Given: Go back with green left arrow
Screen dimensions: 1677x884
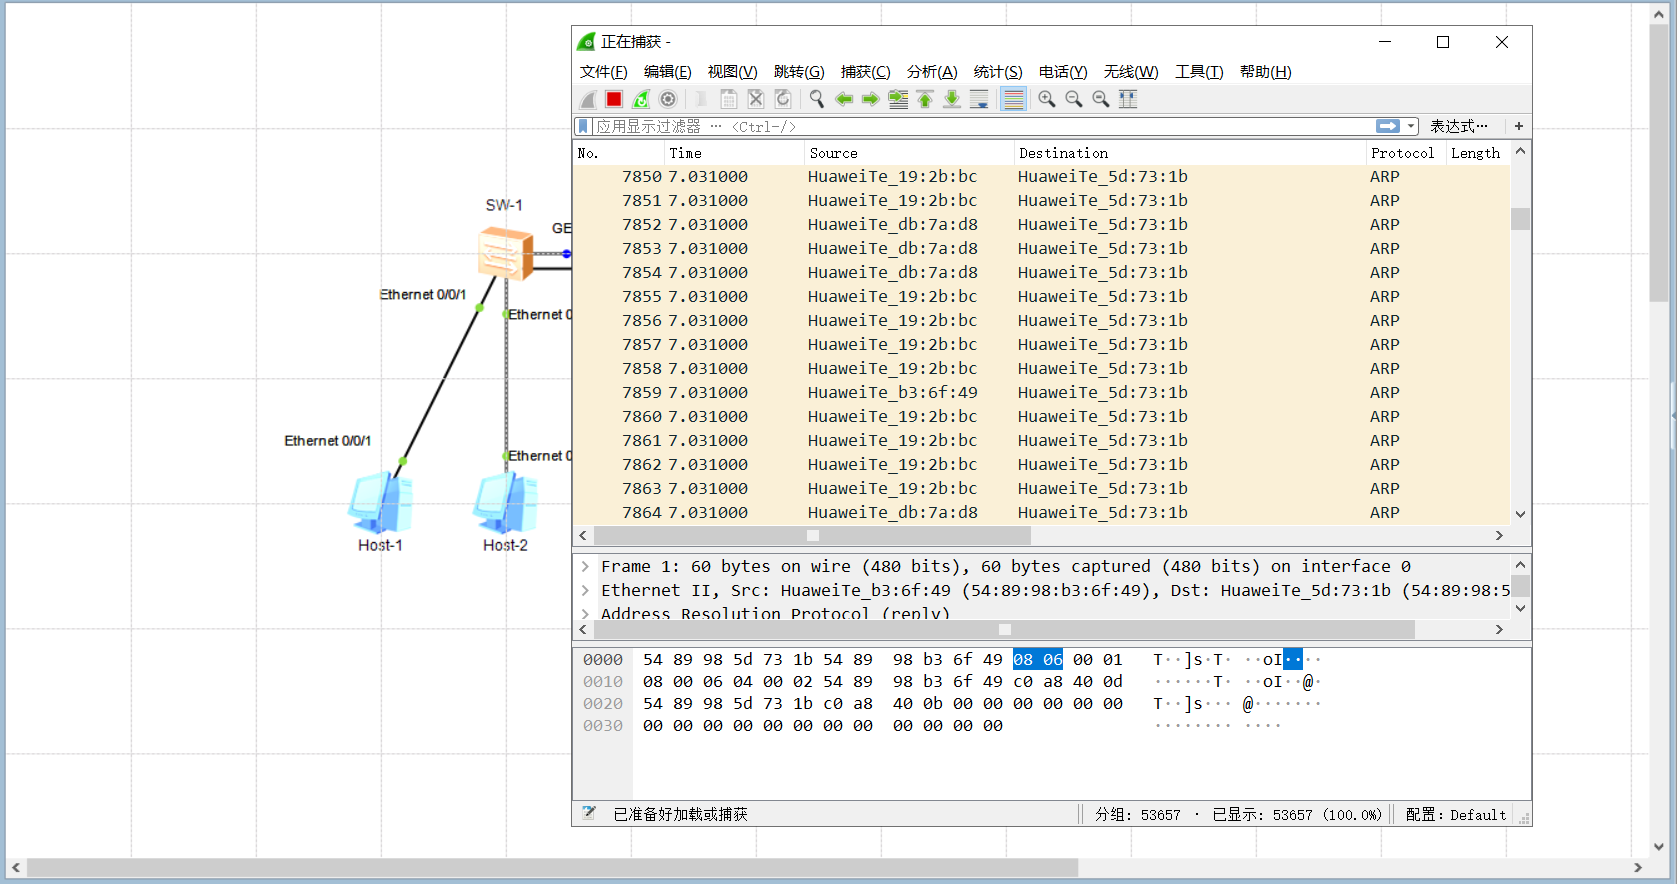Looking at the screenshot, I should point(844,99).
